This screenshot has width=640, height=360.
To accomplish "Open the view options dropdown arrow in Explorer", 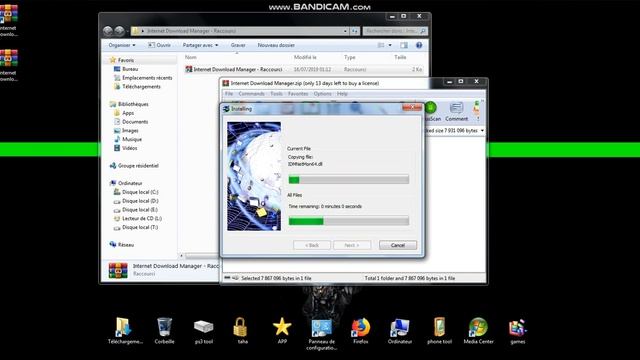I will pyautogui.click(x=390, y=45).
